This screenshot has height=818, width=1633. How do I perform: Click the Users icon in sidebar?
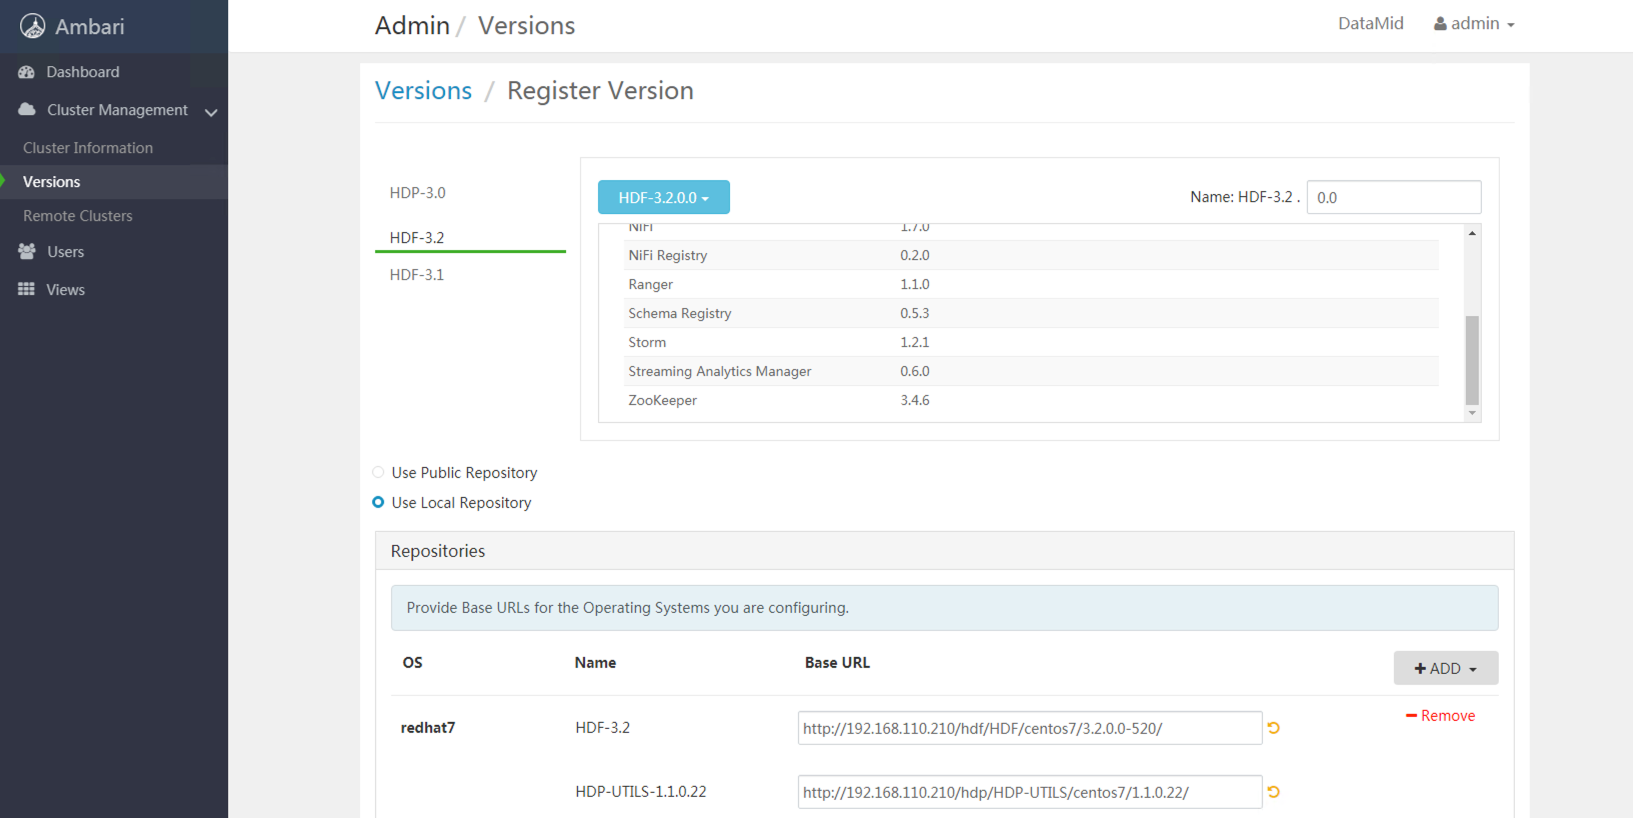(x=27, y=252)
